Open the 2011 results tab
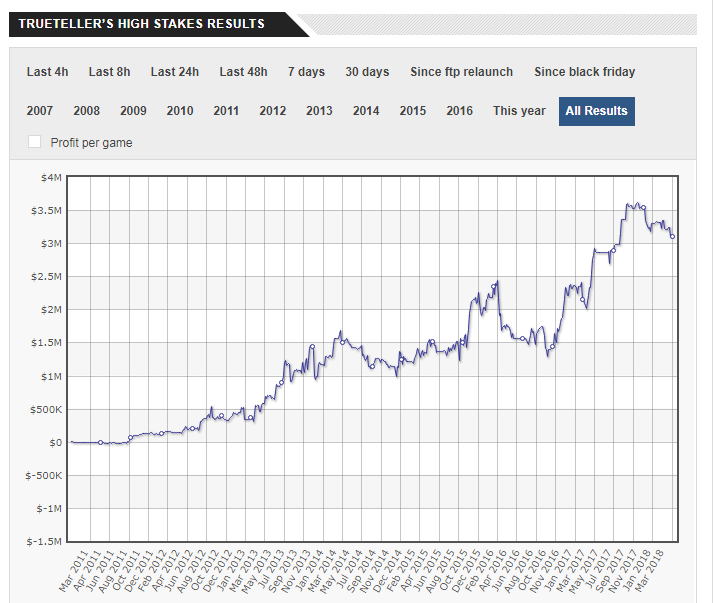The height and width of the screenshot is (603, 713). [x=226, y=111]
